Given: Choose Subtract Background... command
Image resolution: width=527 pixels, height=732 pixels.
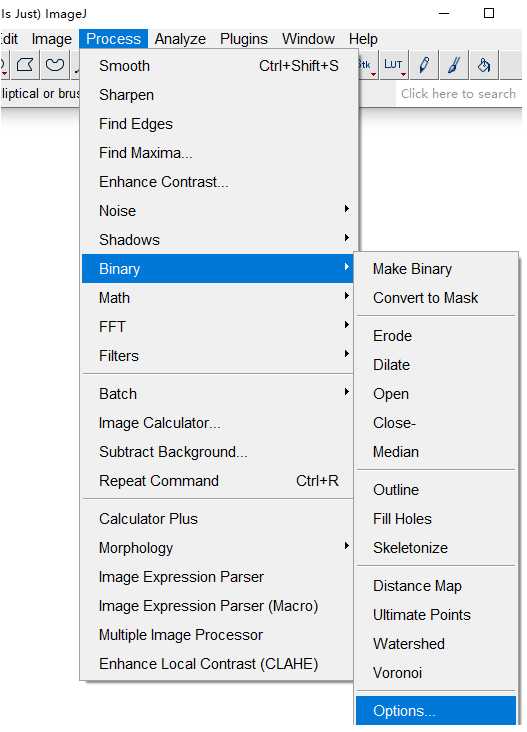Looking at the screenshot, I should click(217, 452).
